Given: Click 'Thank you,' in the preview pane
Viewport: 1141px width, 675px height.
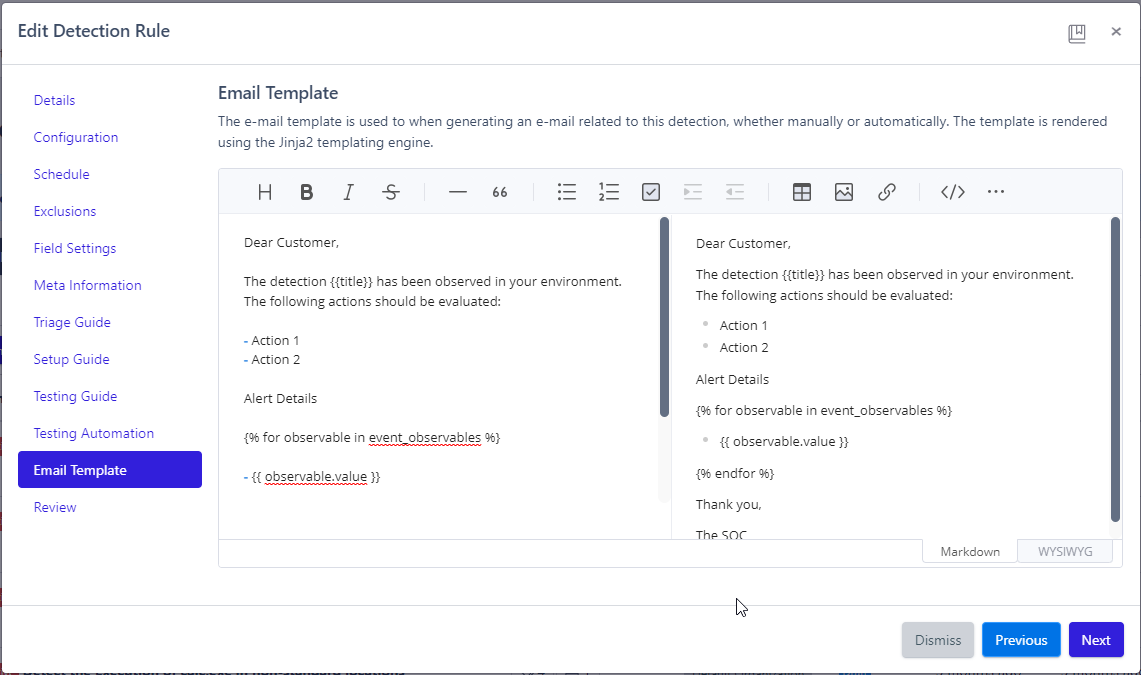Looking at the screenshot, I should point(728,505).
